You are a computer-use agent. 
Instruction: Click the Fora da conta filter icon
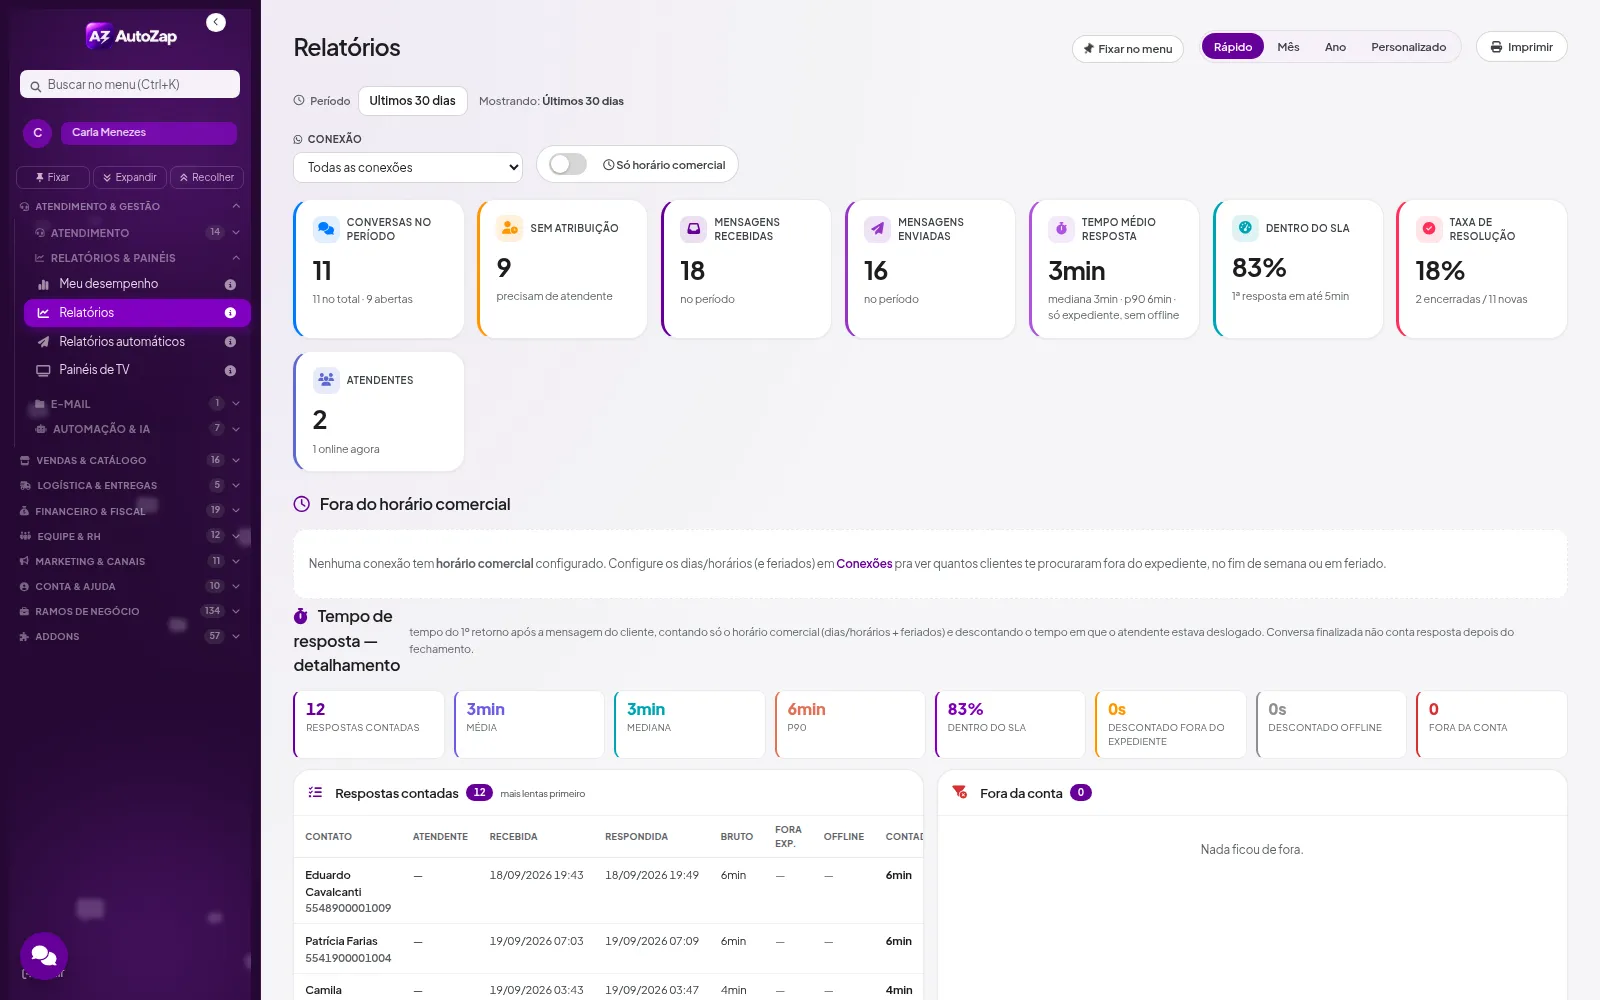(x=960, y=792)
